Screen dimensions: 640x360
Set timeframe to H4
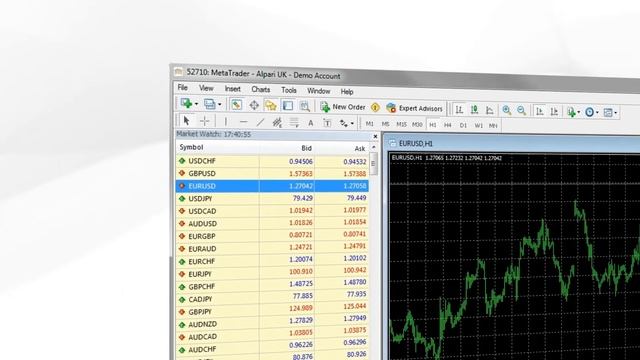point(448,125)
